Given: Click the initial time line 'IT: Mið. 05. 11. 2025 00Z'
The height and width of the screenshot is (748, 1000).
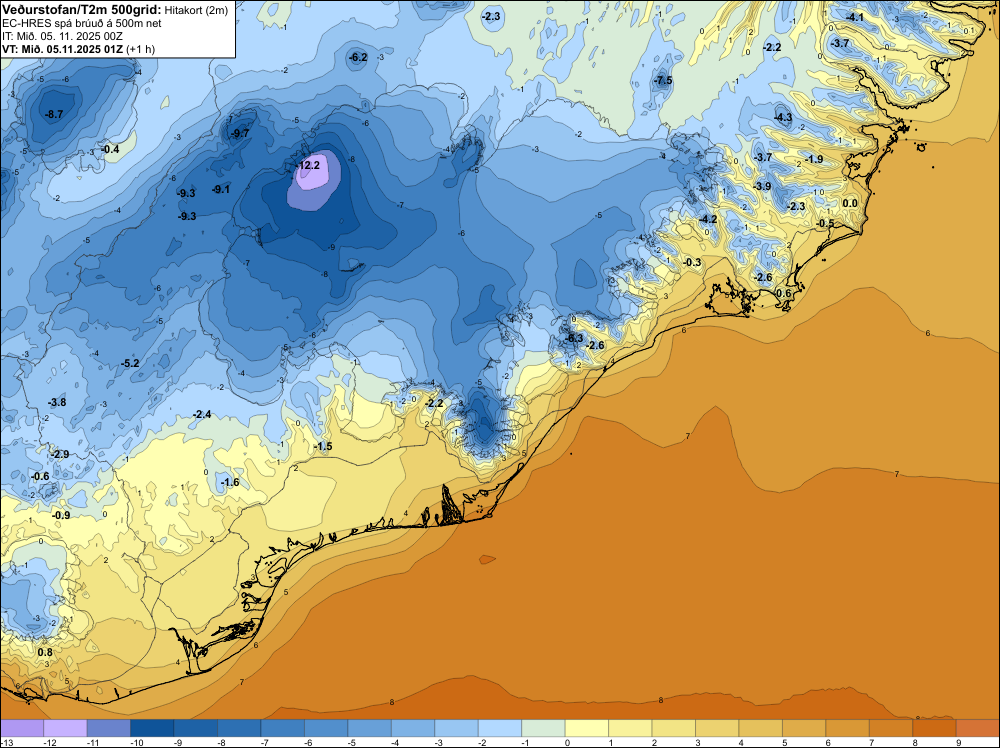Looking at the screenshot, I should (62, 36).
